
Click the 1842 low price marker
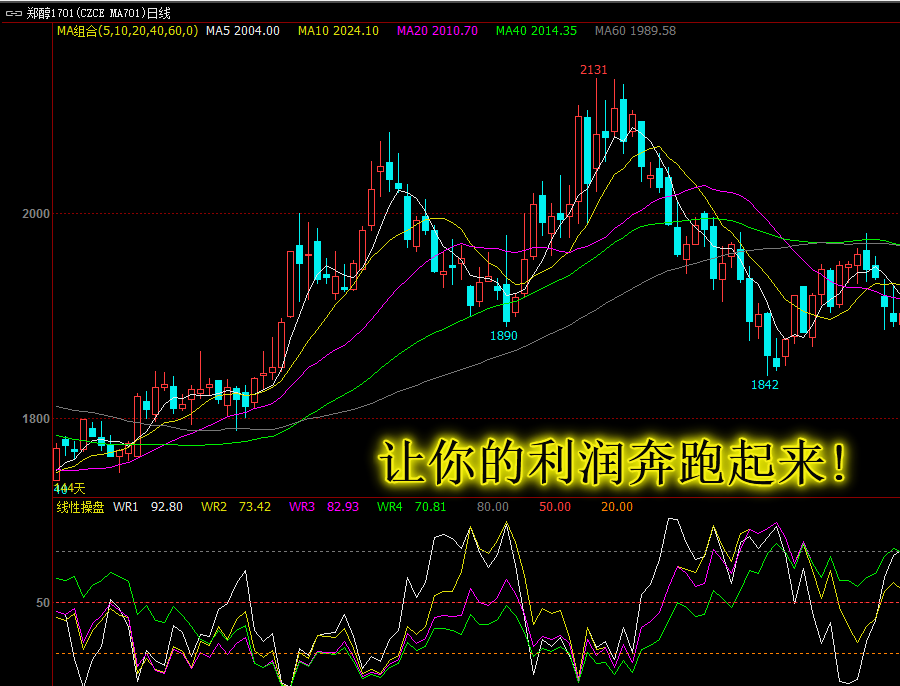click(765, 385)
